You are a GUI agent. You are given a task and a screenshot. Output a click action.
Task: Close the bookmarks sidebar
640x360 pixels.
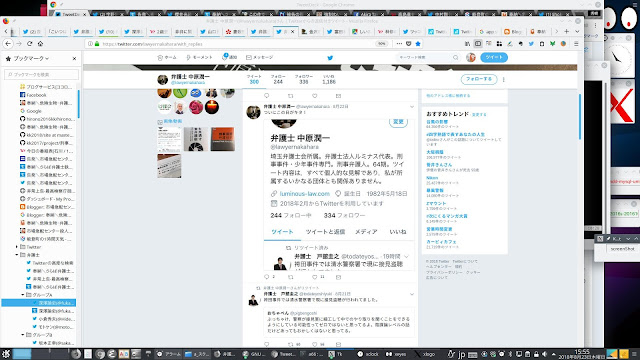(74, 59)
